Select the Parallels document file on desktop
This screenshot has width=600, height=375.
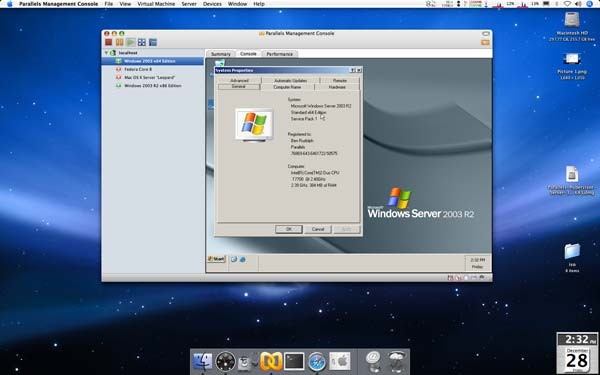point(572,174)
